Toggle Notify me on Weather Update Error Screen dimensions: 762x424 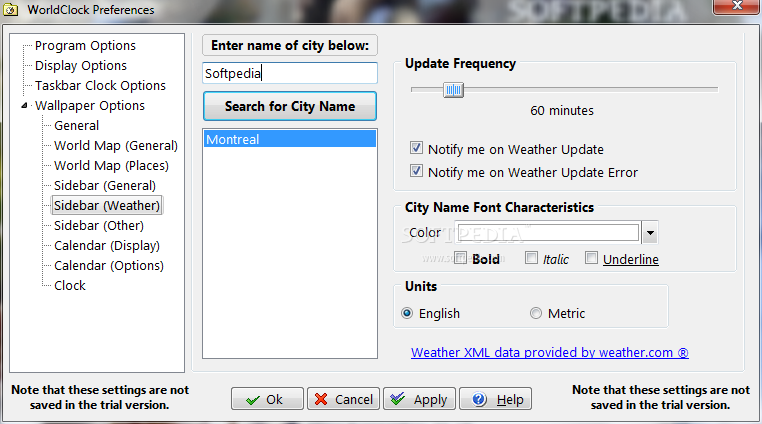click(x=416, y=171)
